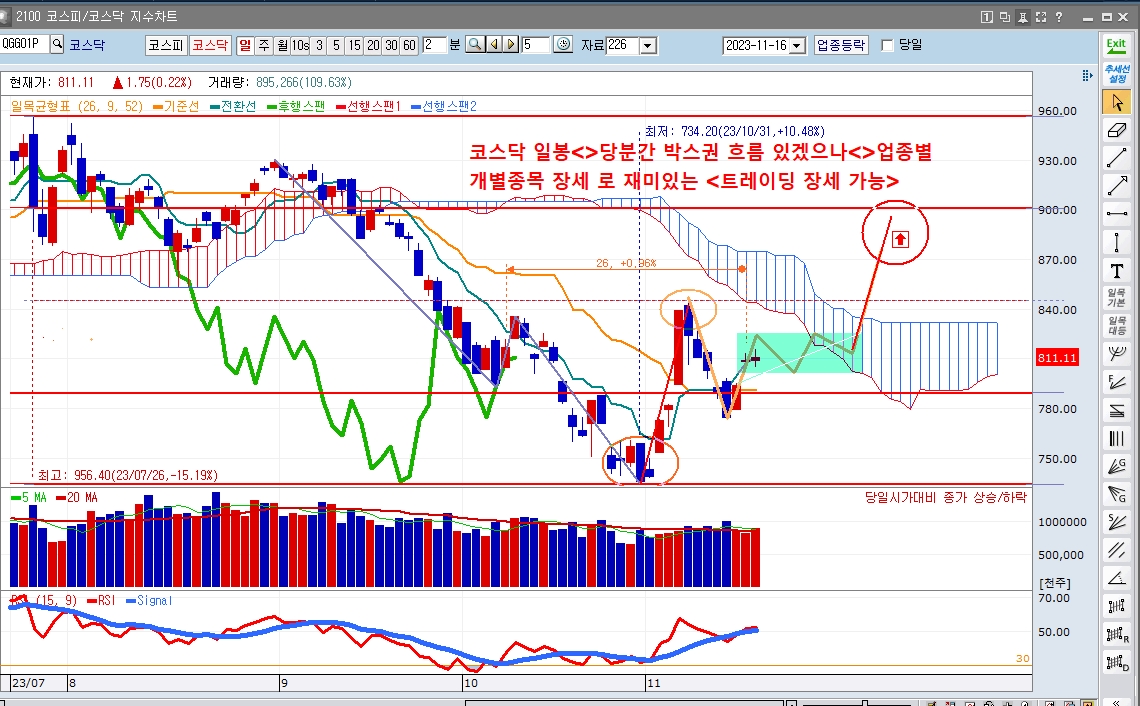Click the clock timer icon button
The image size is (1140, 706).
pyautogui.click(x=563, y=45)
